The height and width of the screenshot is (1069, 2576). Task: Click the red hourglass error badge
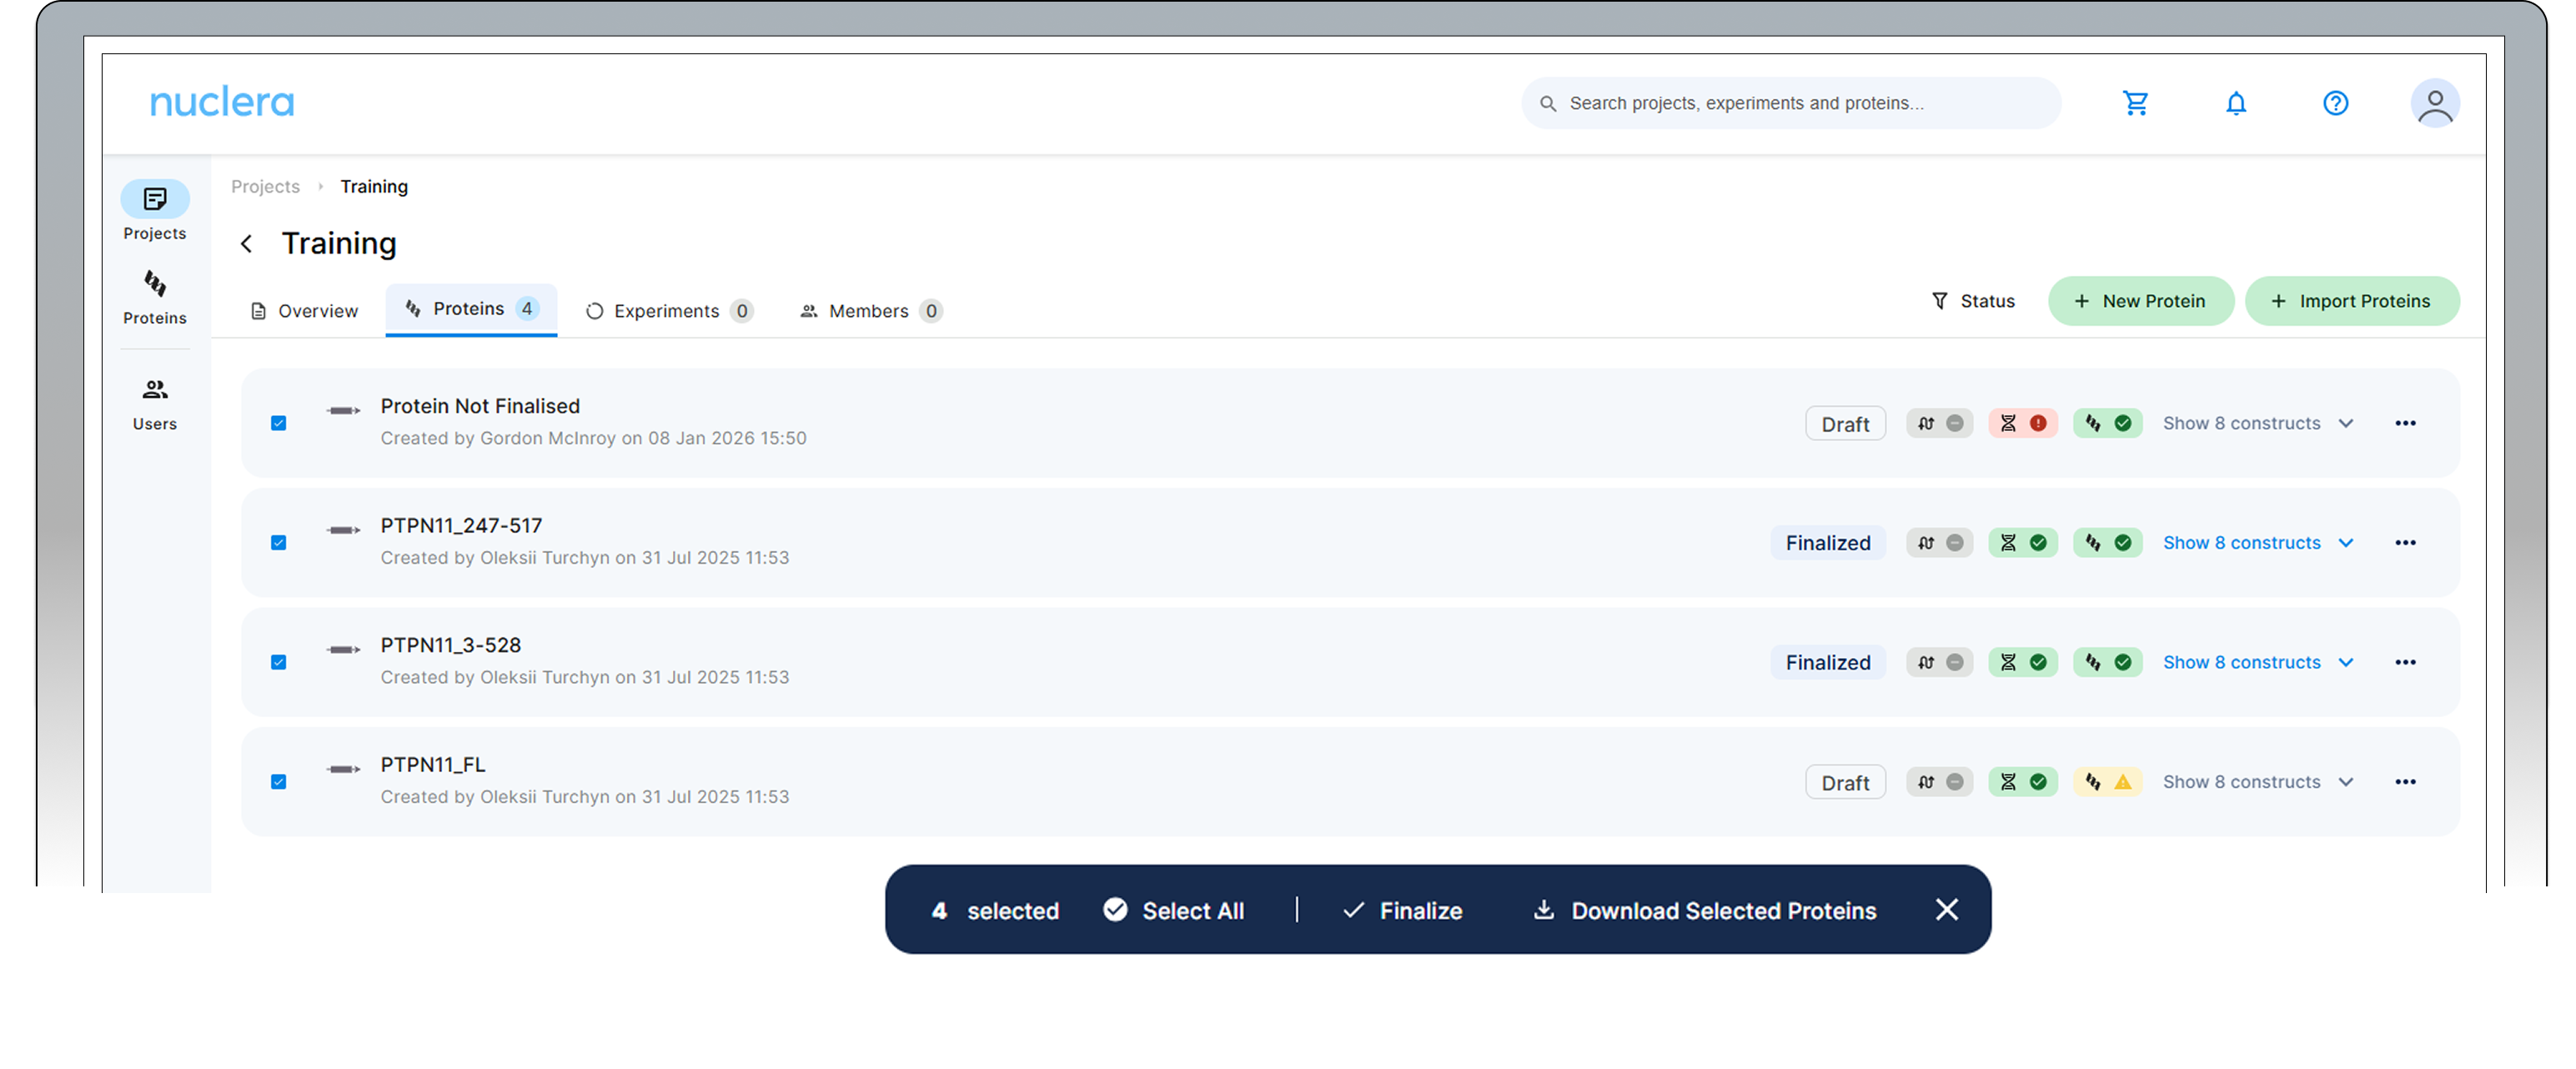(2022, 424)
